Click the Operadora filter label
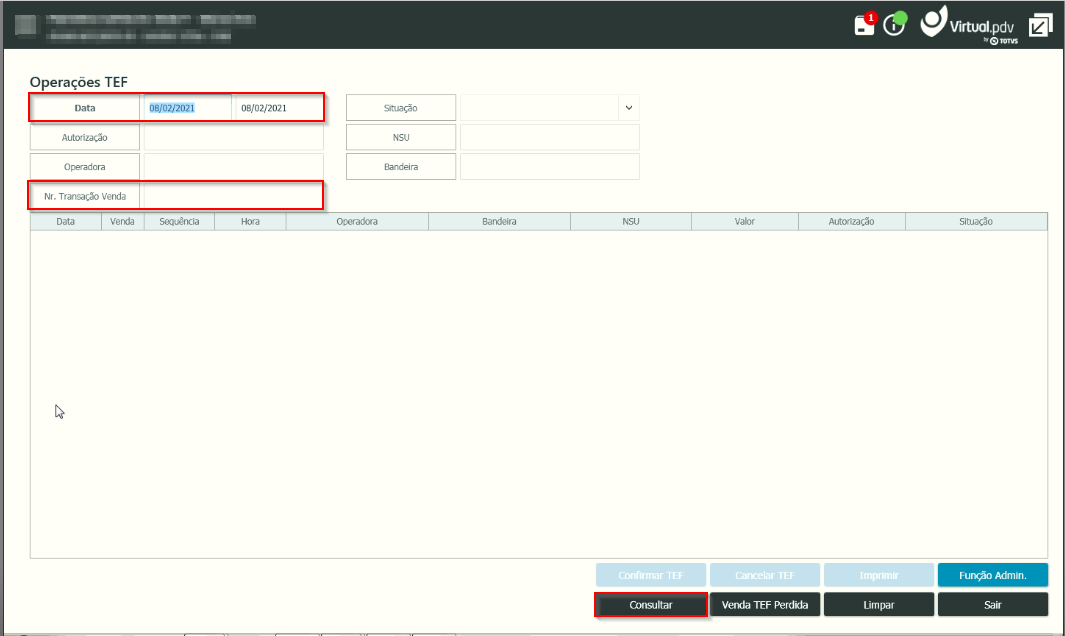 [x=85, y=166]
